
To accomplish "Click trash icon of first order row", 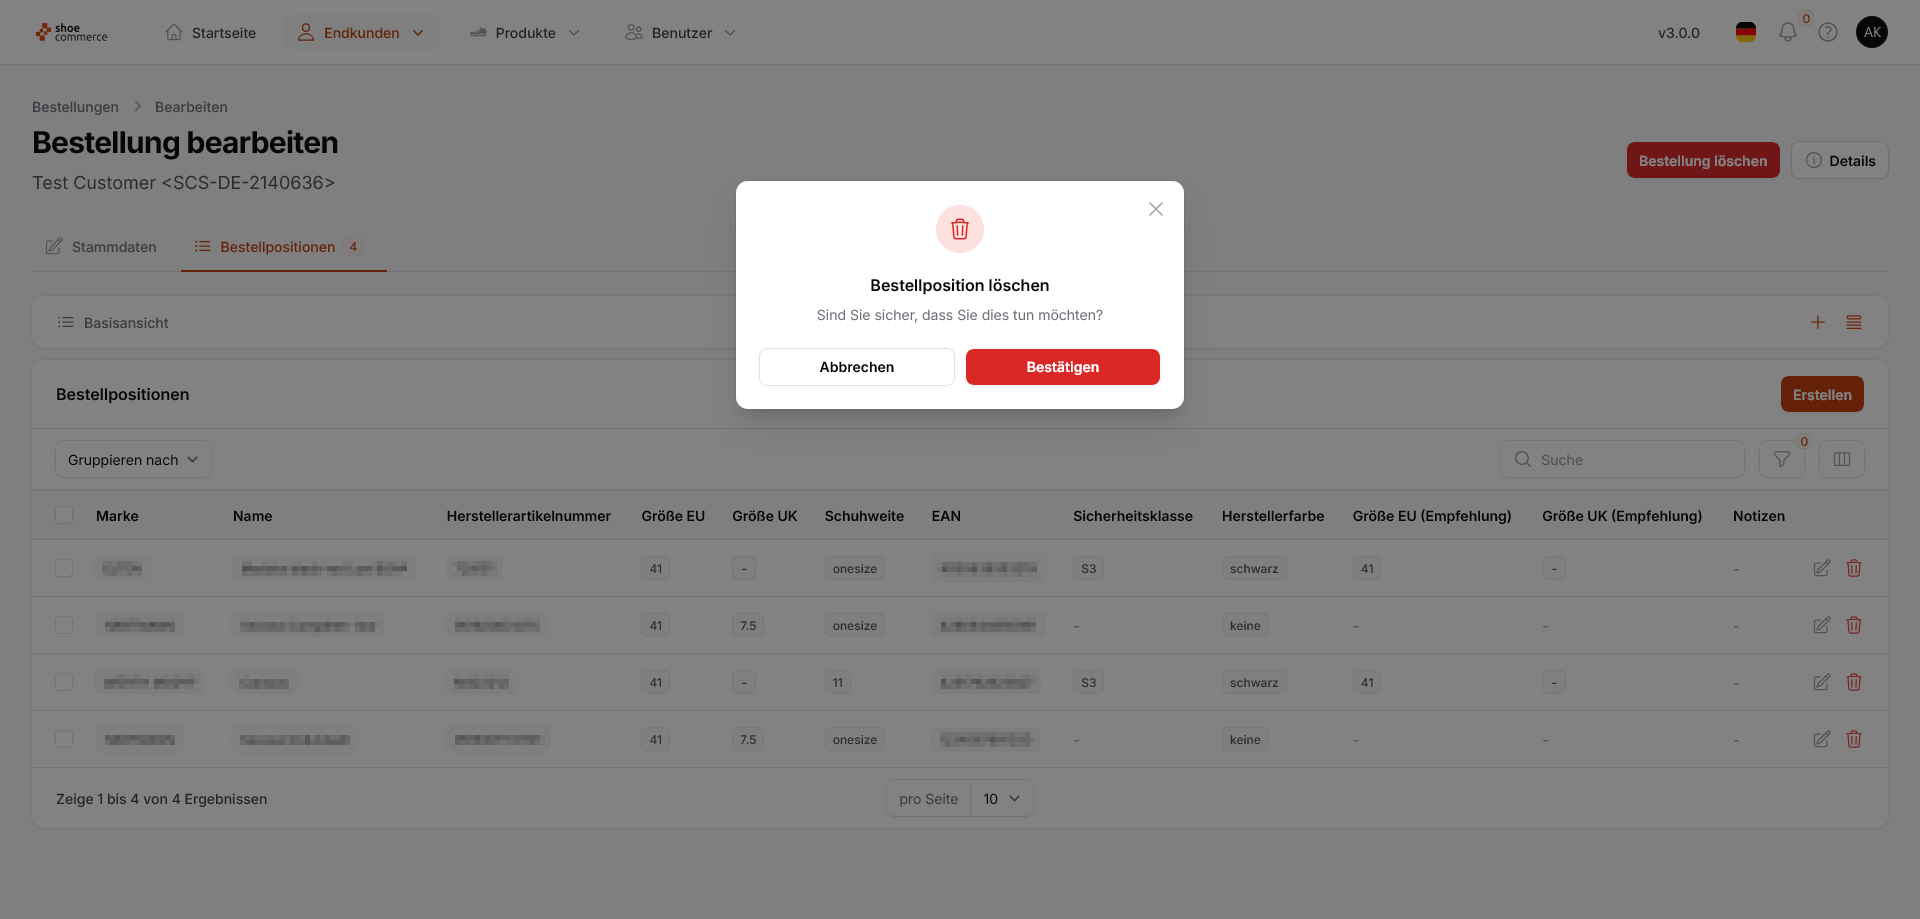I will (1854, 568).
